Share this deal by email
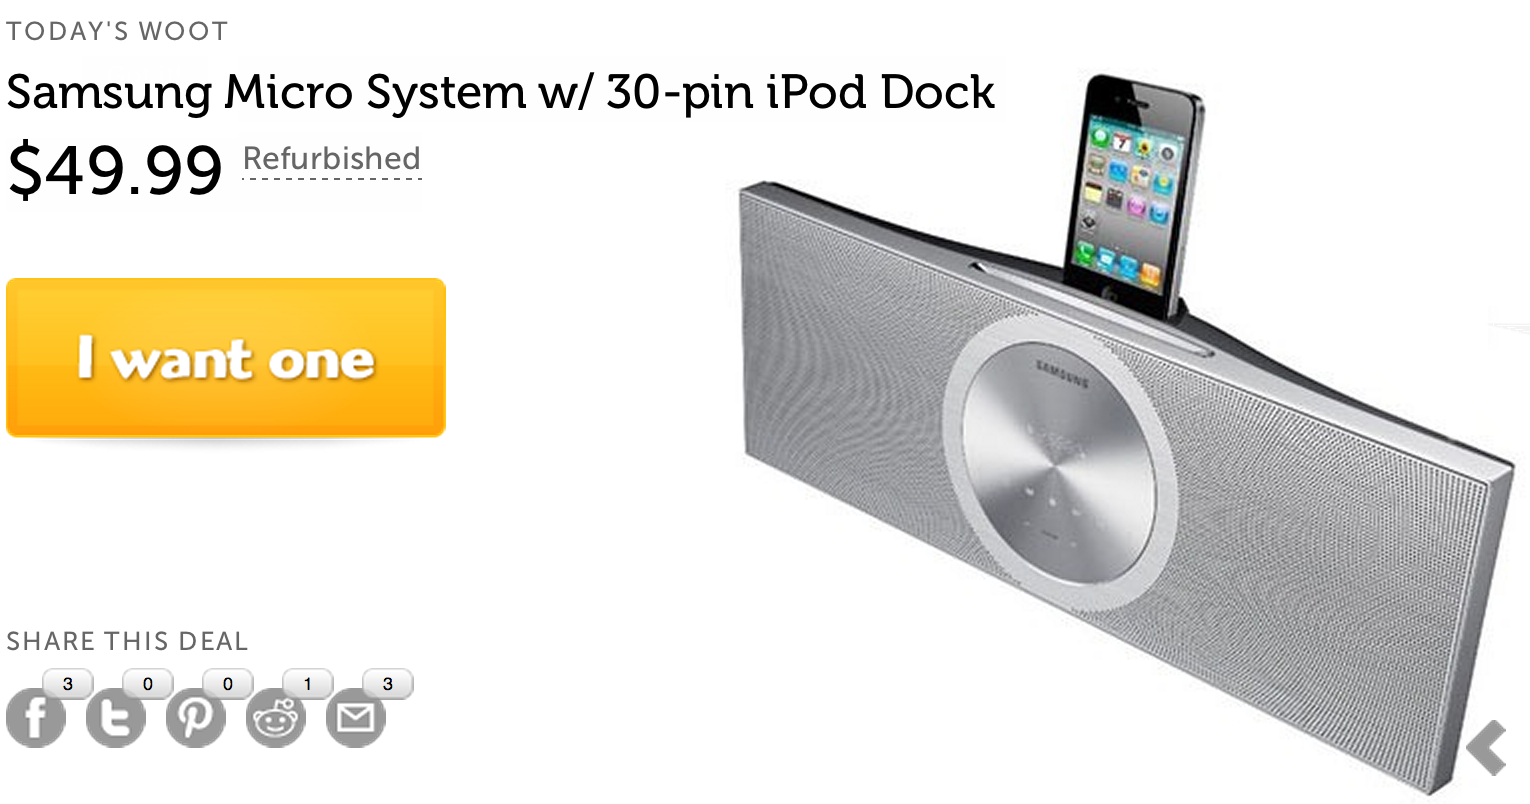 click(x=356, y=718)
